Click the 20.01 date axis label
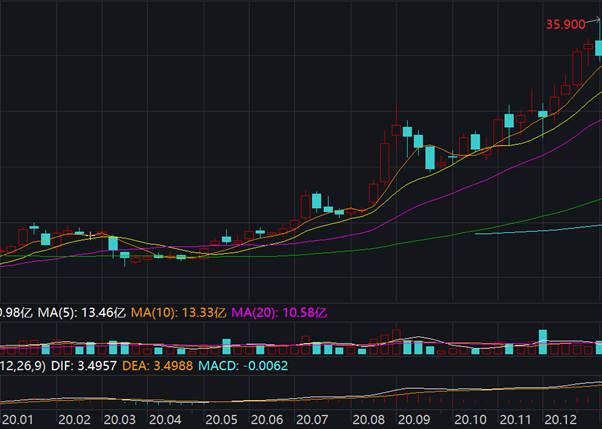Screen dimensions: 602x429 (x=16, y=419)
